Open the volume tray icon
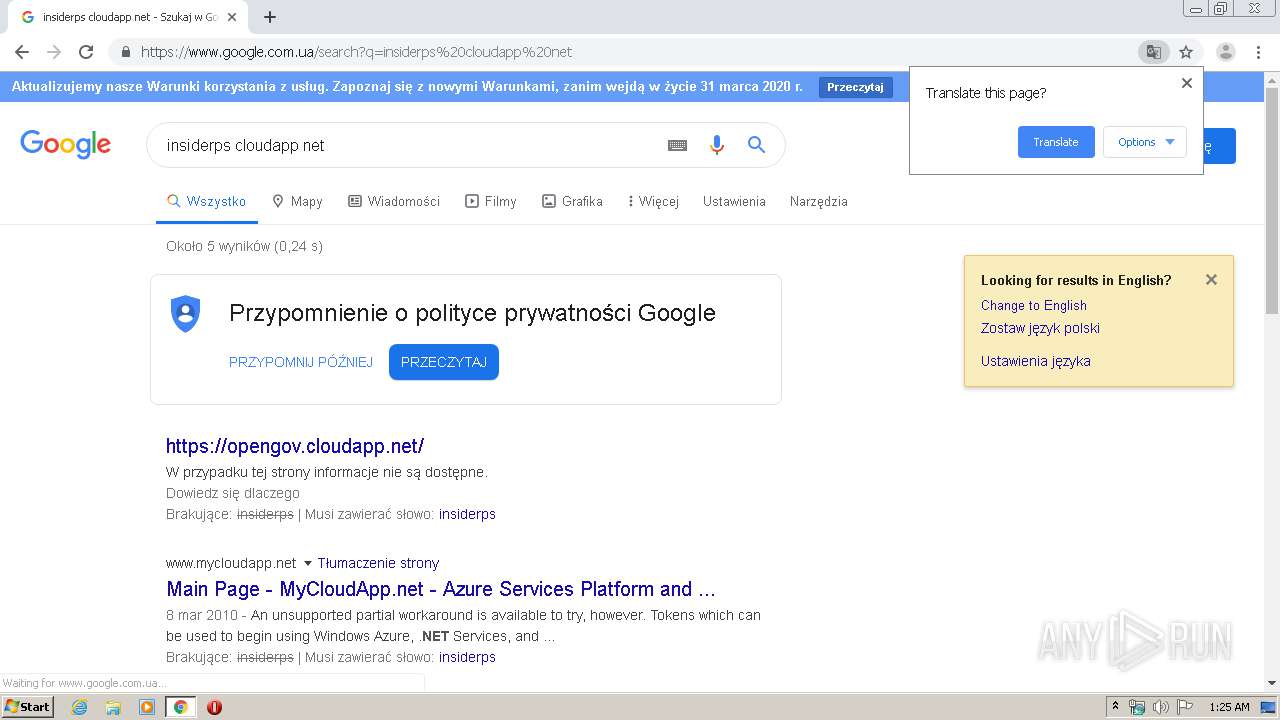1280x720 pixels. pos(1160,707)
